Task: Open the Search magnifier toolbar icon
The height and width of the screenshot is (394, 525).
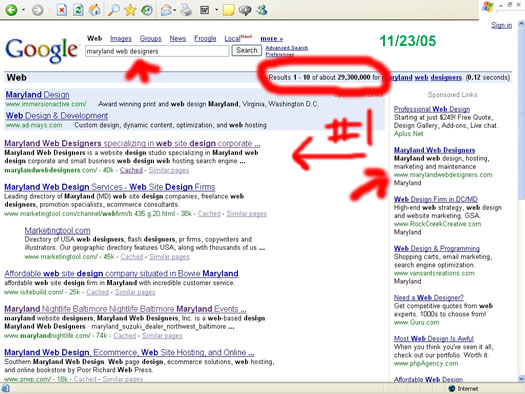Action: tap(114, 10)
